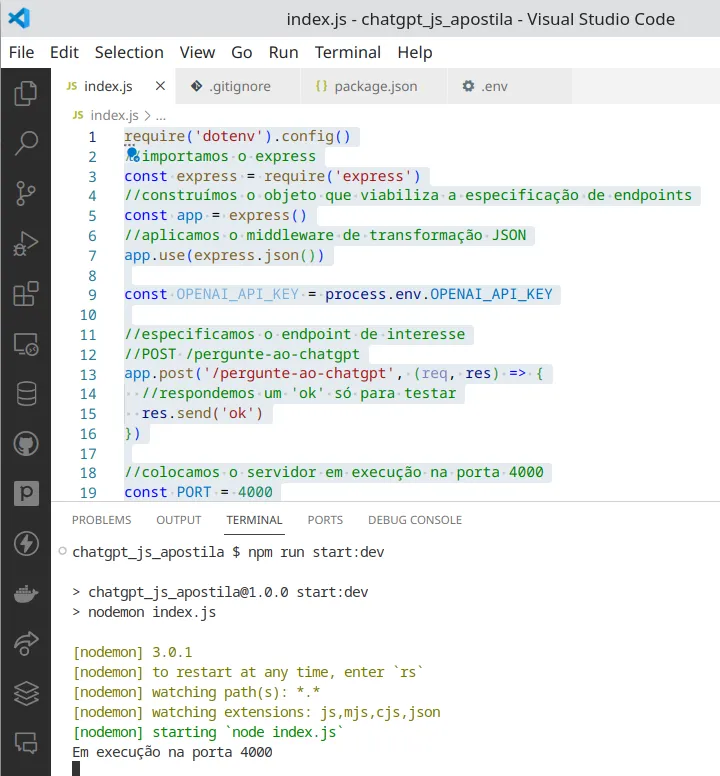Click 'process.env' on line 9
Image resolution: width=720 pixels, height=776 pixels.
pos(373,294)
